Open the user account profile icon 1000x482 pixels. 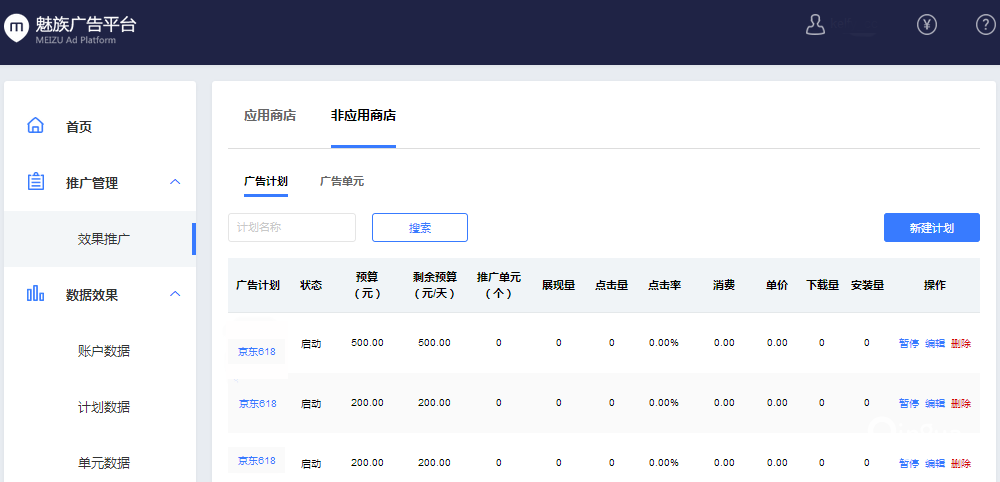pos(815,26)
